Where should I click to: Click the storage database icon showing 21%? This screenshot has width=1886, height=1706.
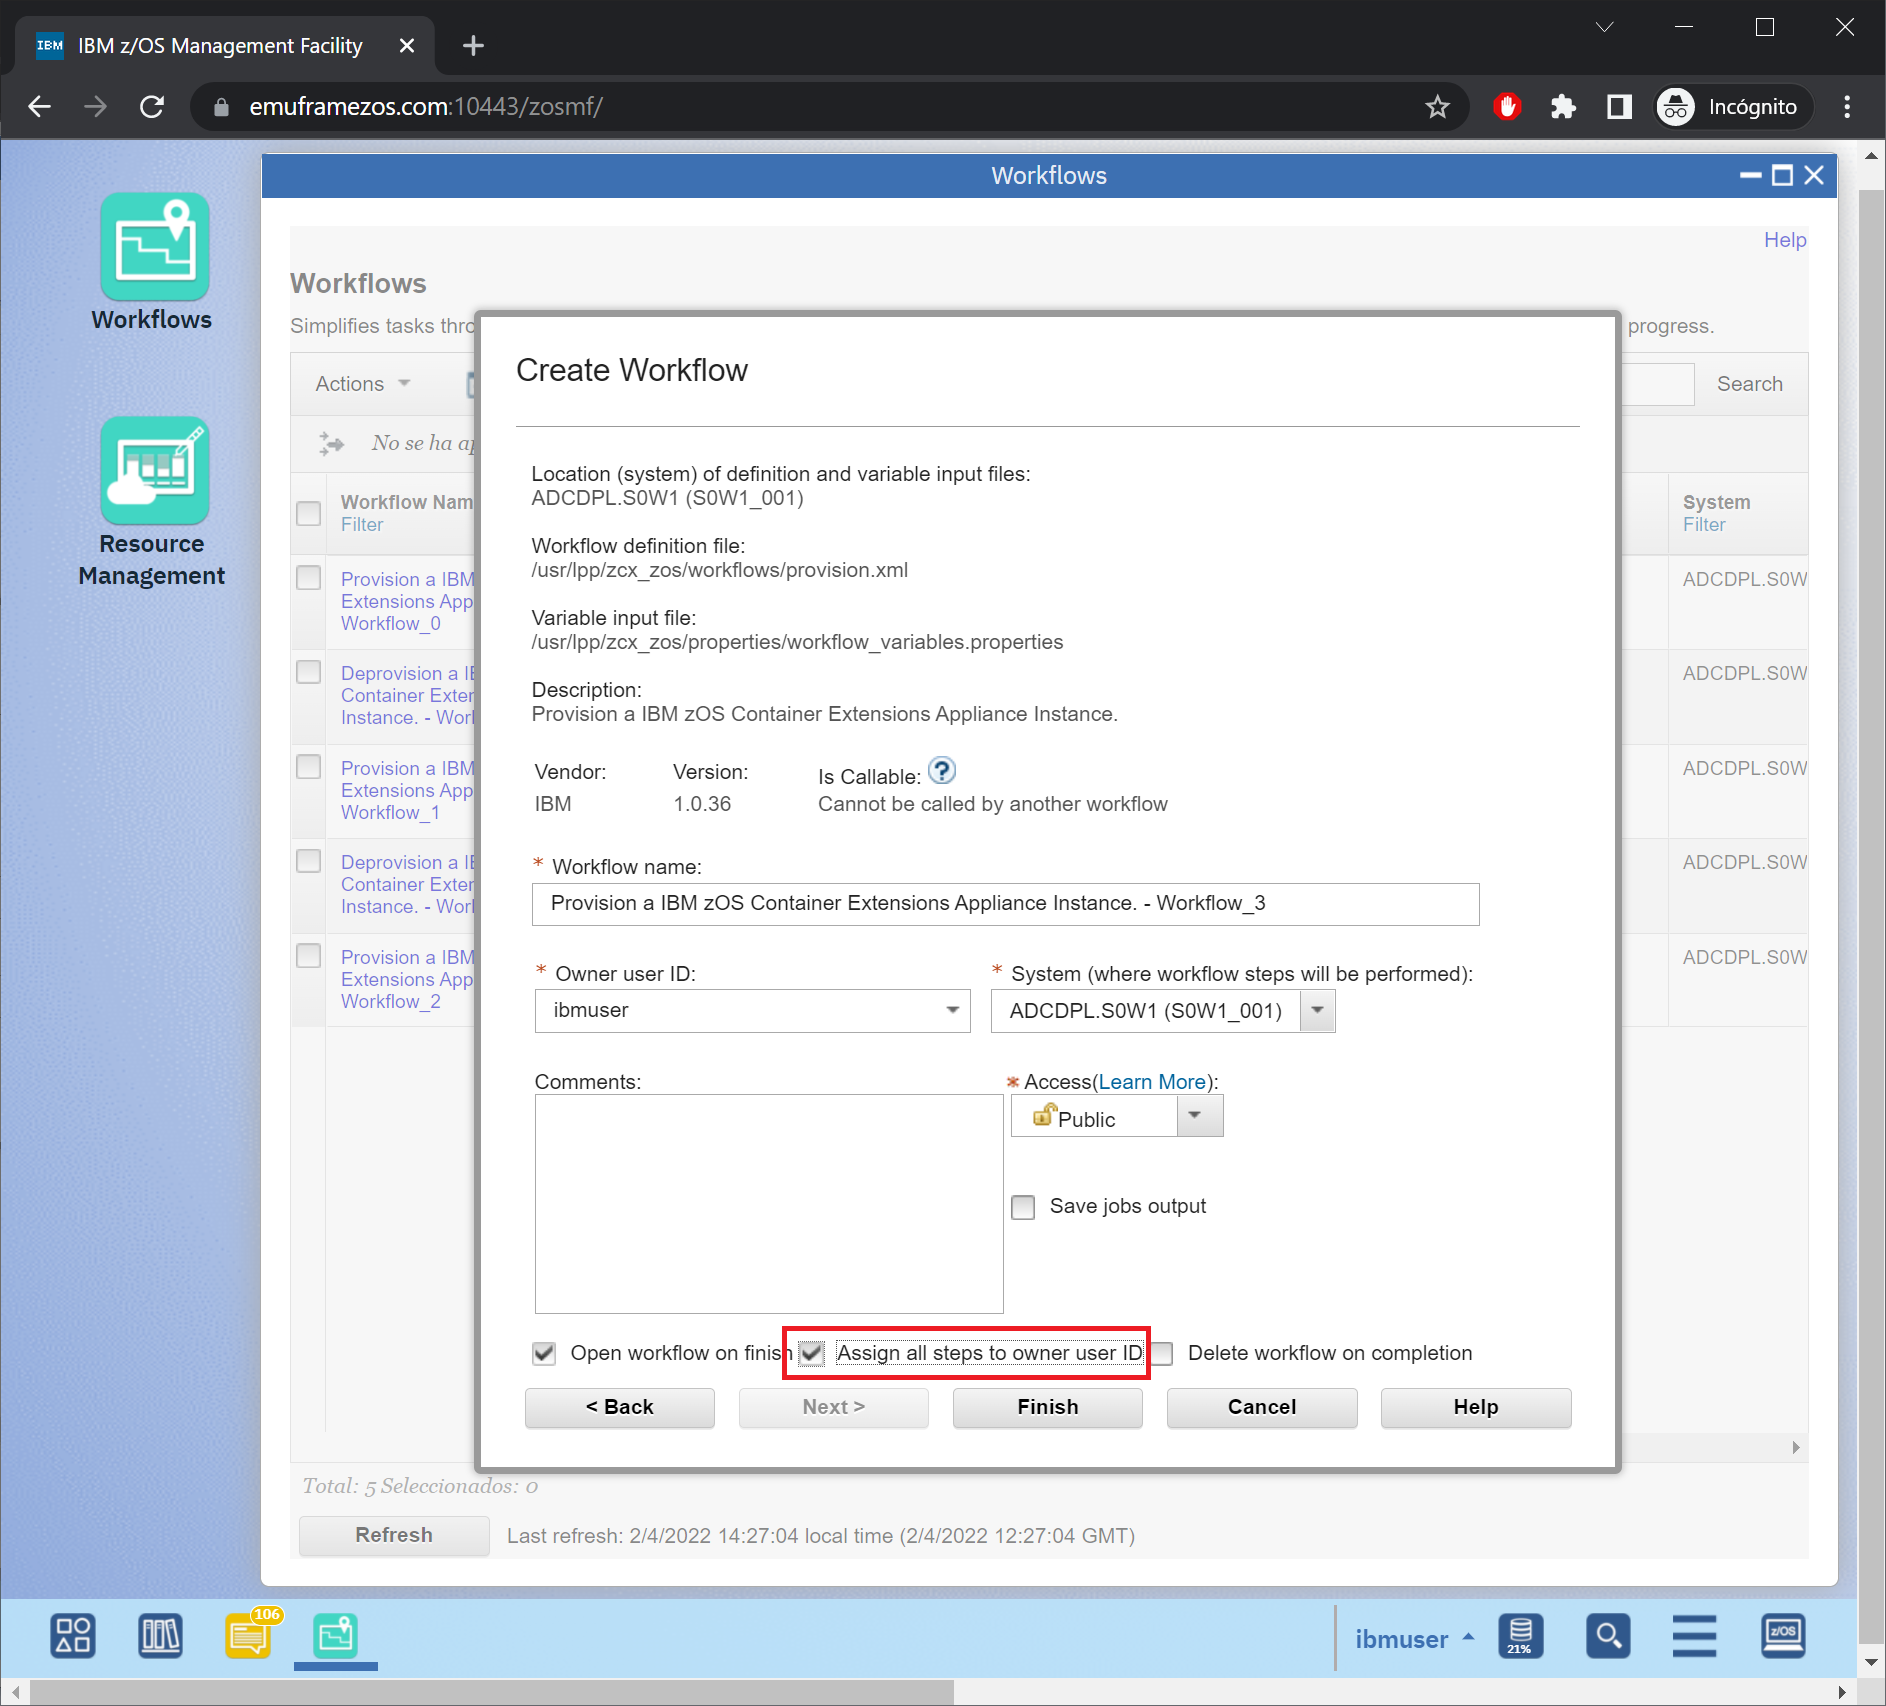click(x=1520, y=1636)
